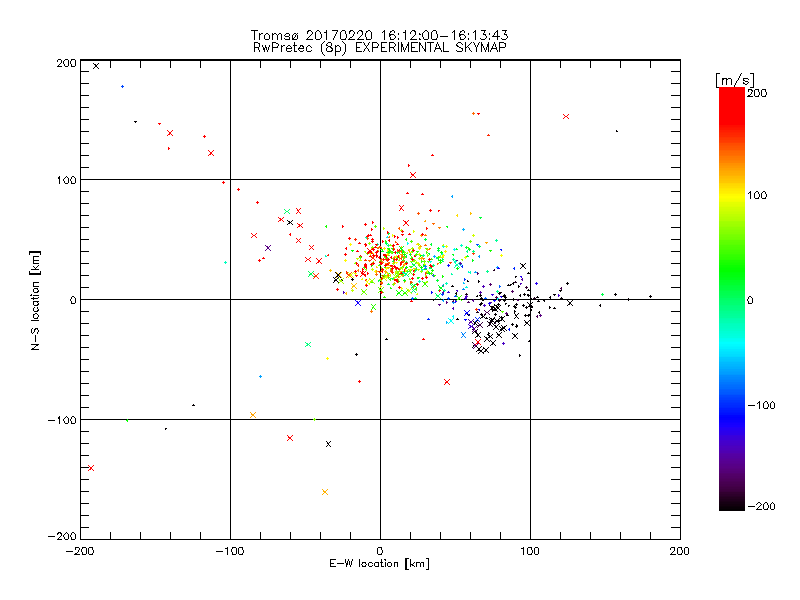The width and height of the screenshot is (800, 600).
Task: Click the title line 'Tromsø 20170220 16:12:00-16:13:43'
Action: (379, 35)
